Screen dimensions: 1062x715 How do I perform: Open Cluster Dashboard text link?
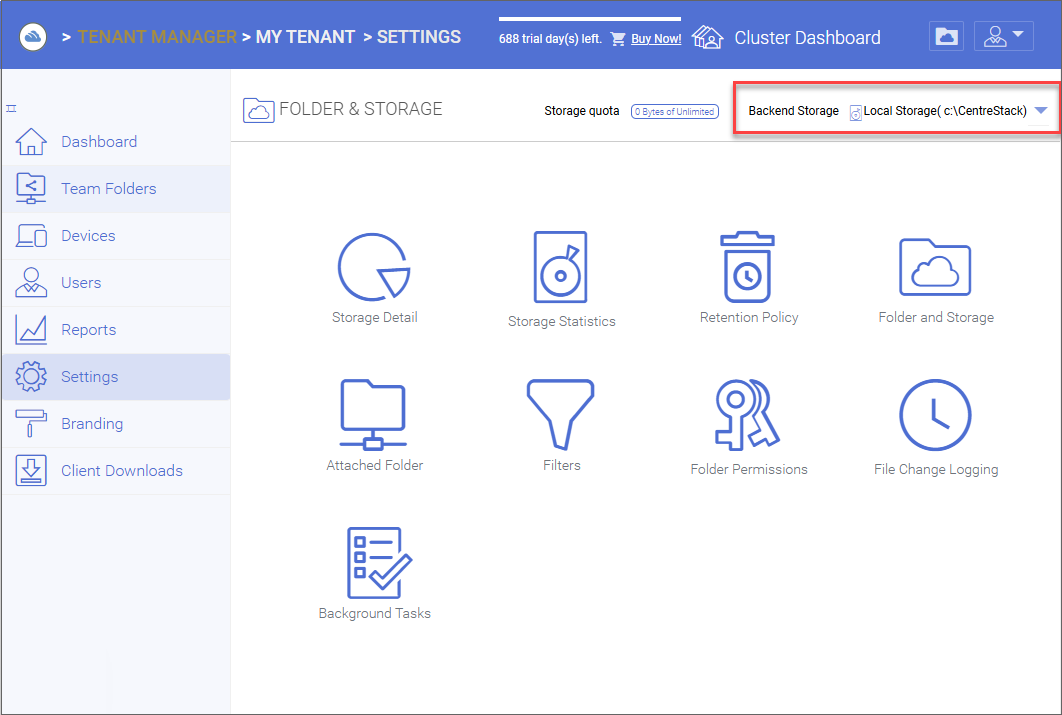coord(807,37)
